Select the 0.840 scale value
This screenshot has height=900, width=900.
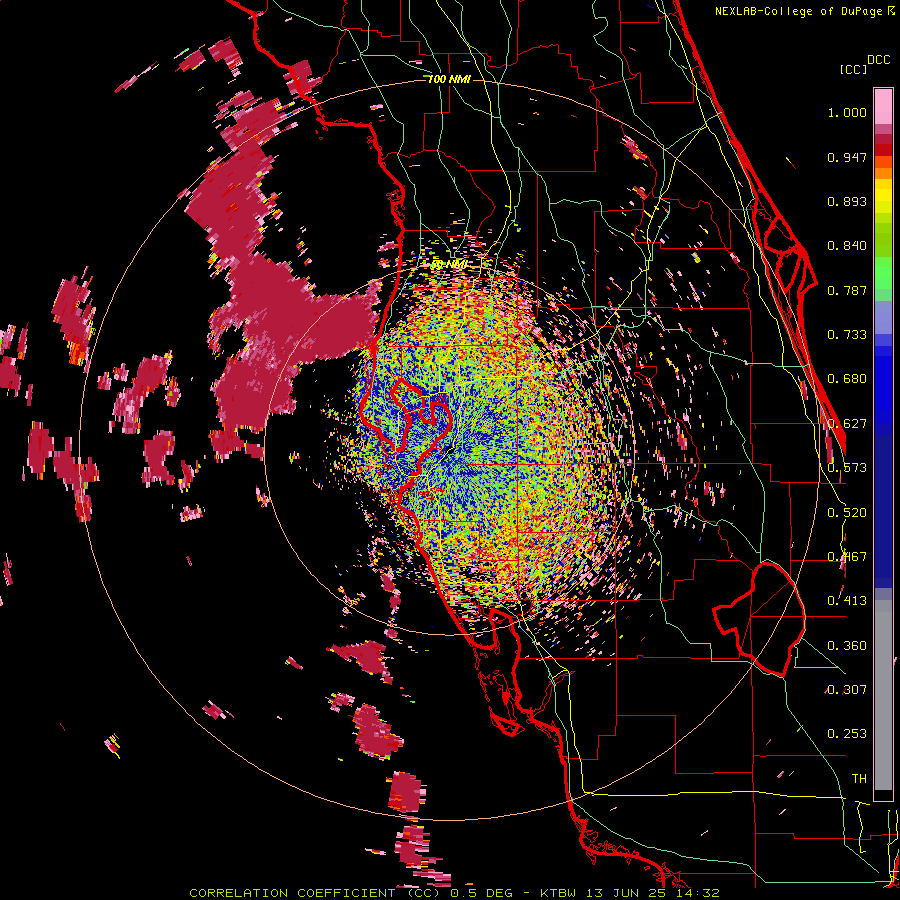(x=847, y=246)
